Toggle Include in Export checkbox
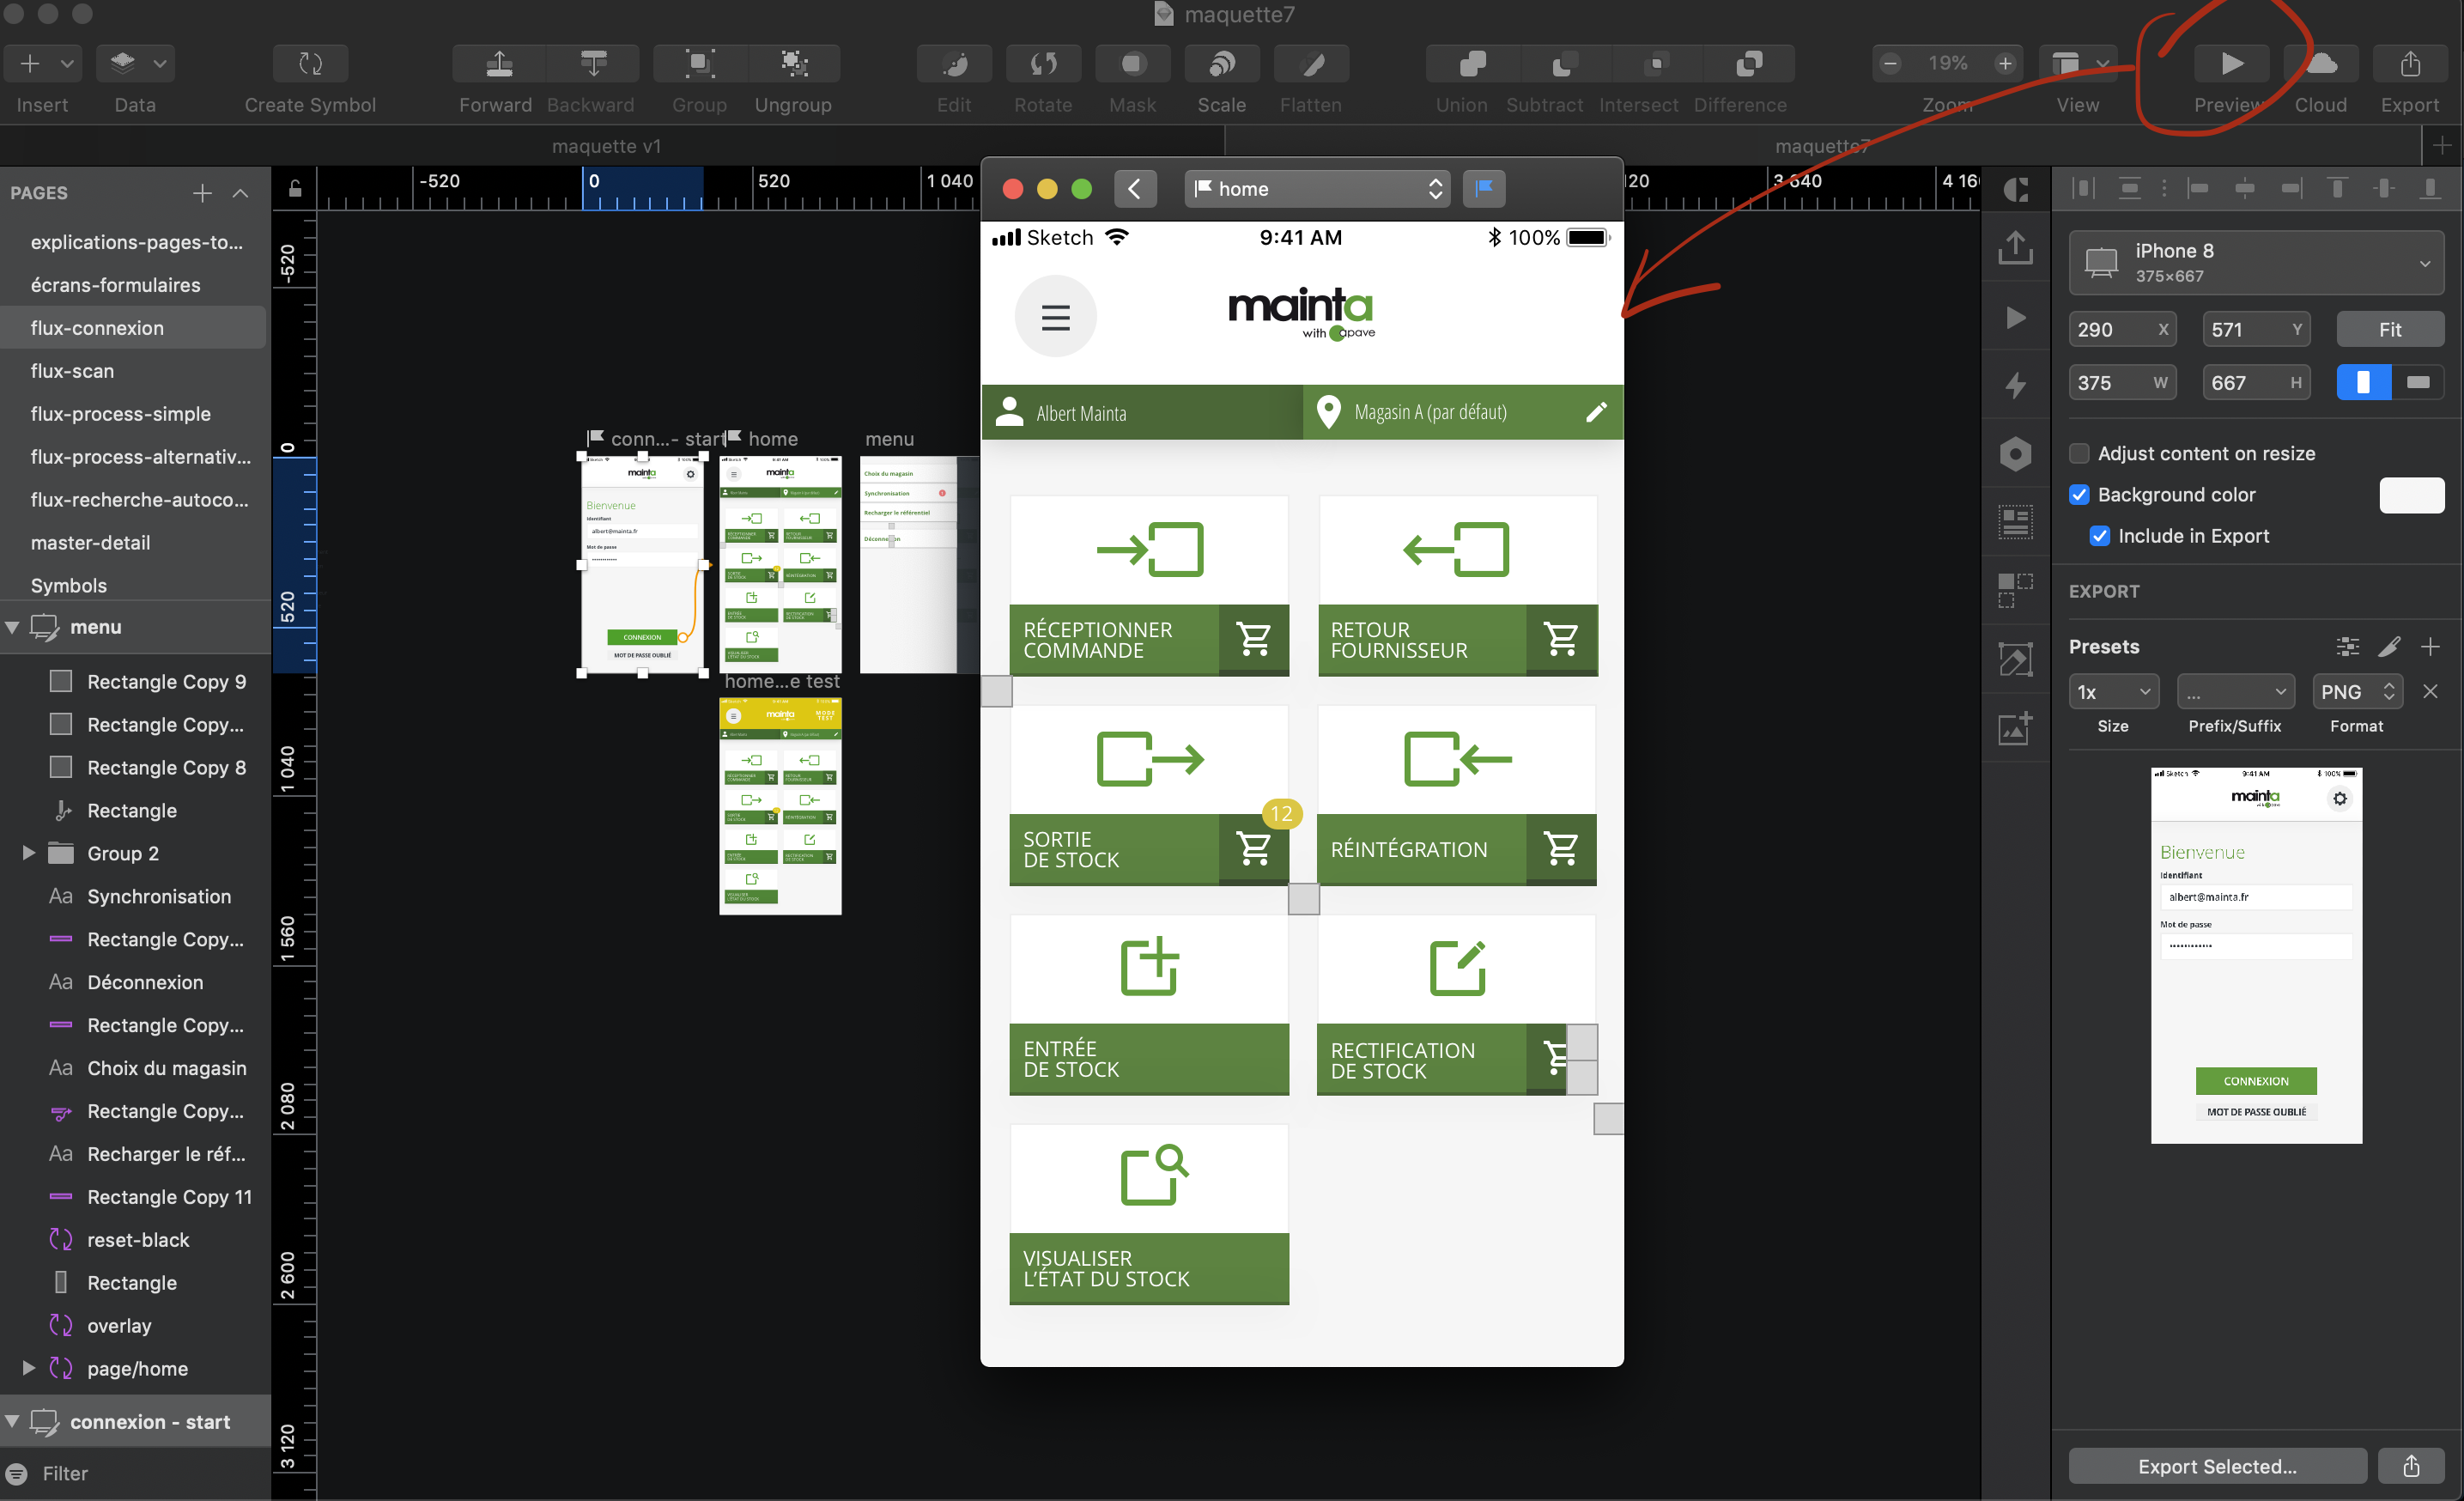2464x1501 pixels. [x=2082, y=535]
